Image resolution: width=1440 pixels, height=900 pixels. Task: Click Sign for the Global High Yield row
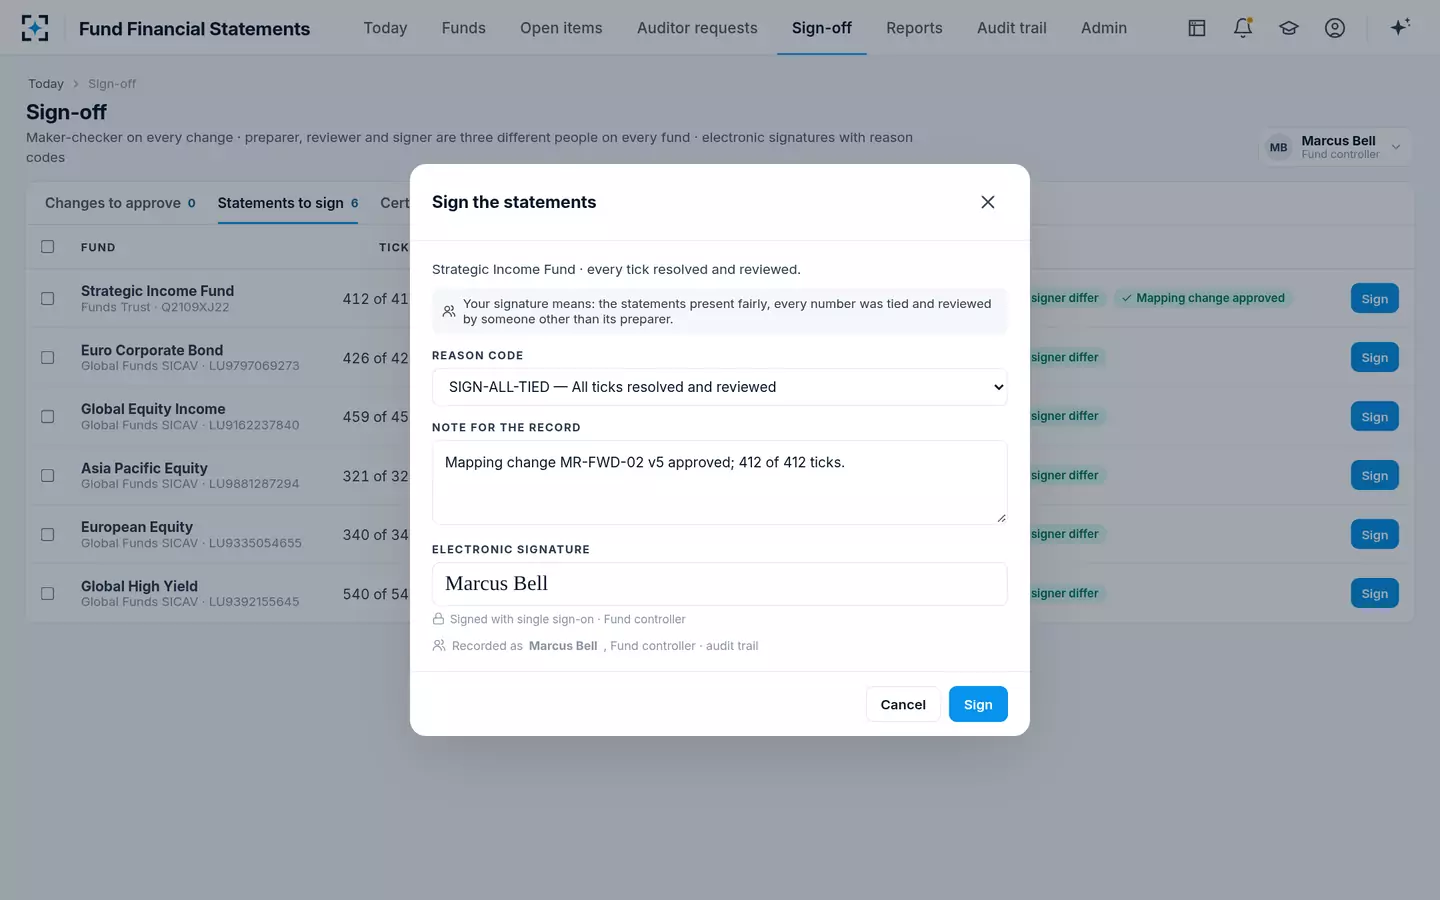coord(1375,593)
